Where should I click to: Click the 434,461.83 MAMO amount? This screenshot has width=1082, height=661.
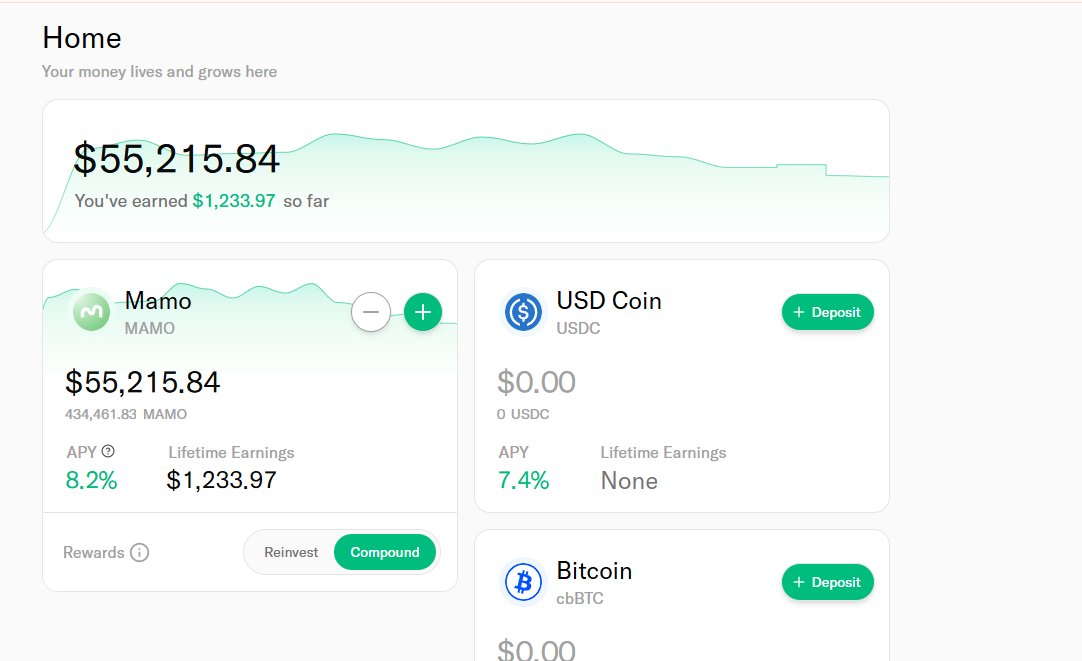tap(126, 414)
